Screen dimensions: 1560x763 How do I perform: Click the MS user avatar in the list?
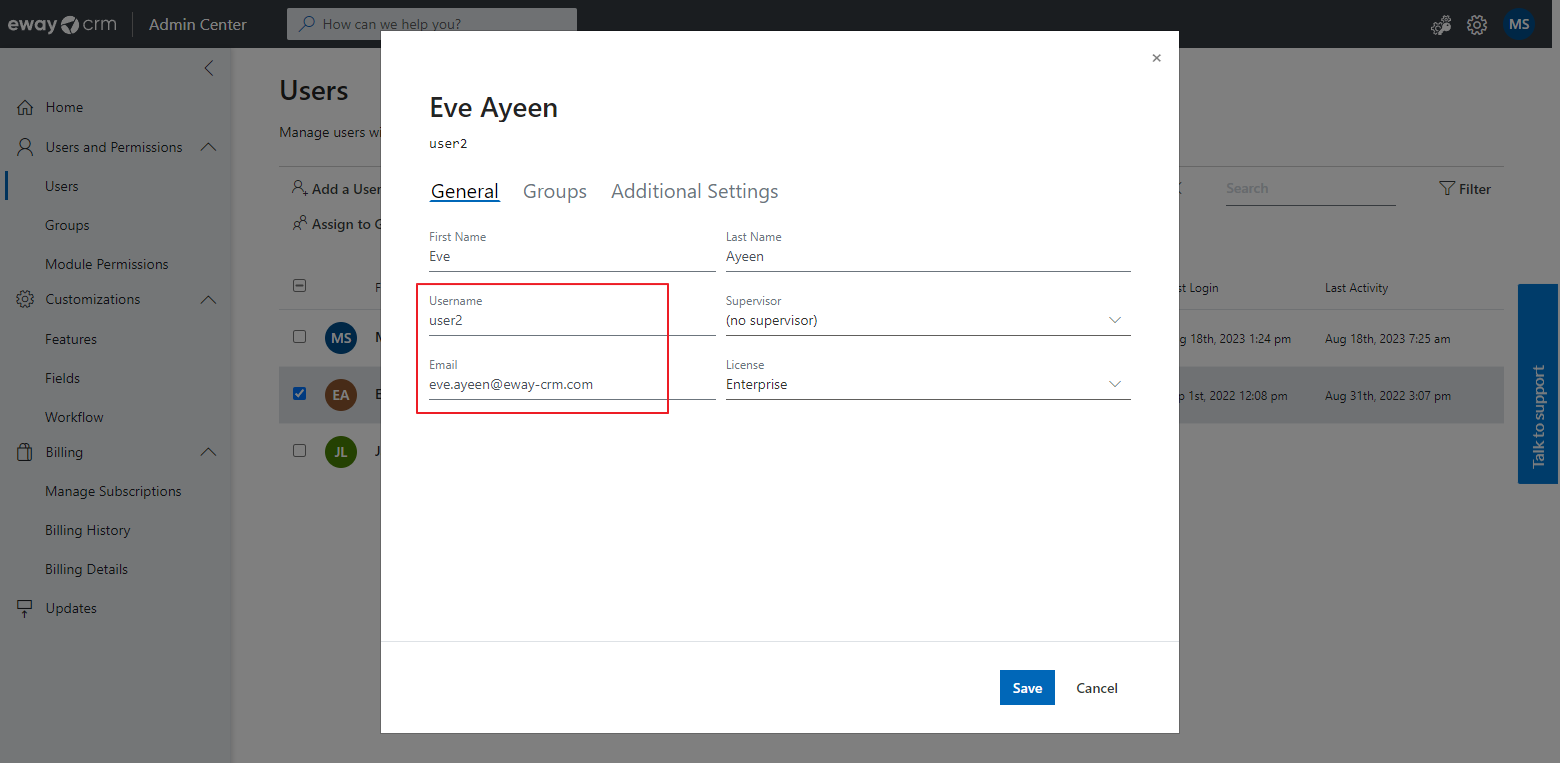(x=341, y=338)
